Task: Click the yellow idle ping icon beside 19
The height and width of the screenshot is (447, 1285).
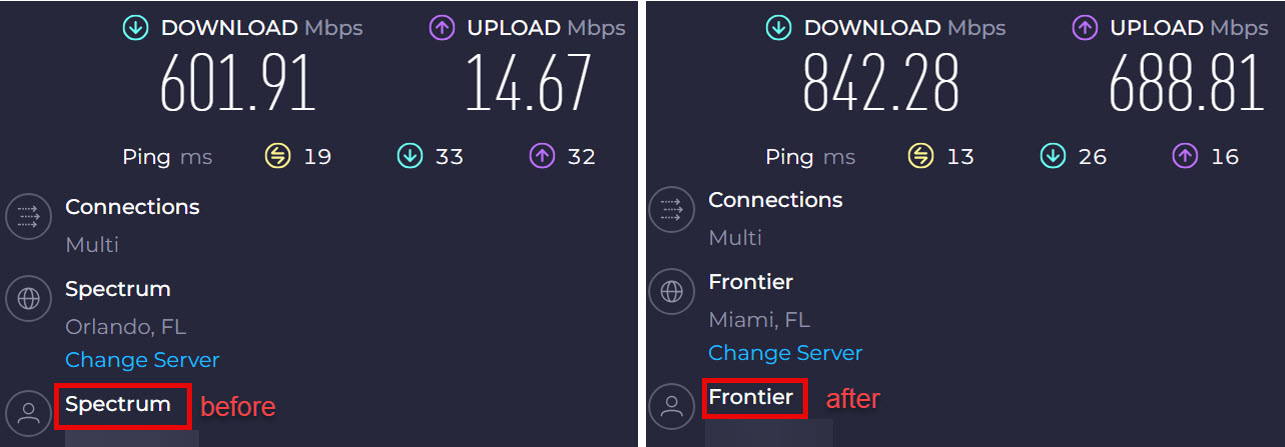Action: point(277,156)
